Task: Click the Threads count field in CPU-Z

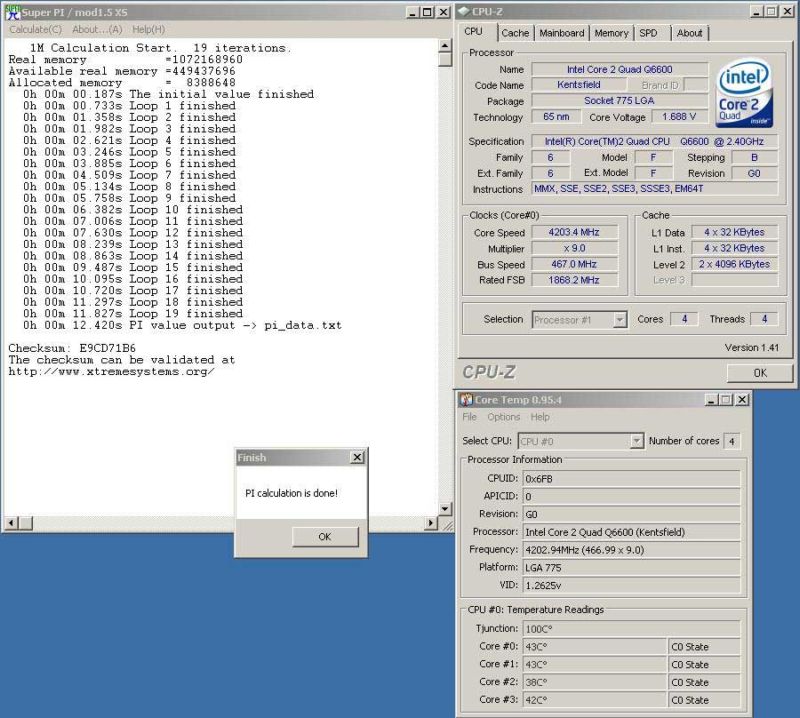Action: point(764,319)
